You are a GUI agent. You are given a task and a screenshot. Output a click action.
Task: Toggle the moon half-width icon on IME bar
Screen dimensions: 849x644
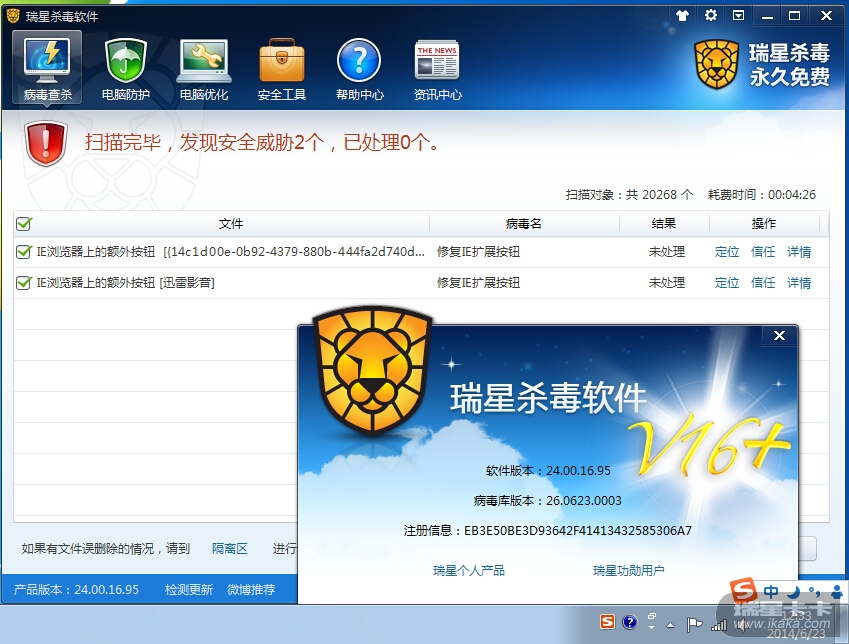[795, 591]
